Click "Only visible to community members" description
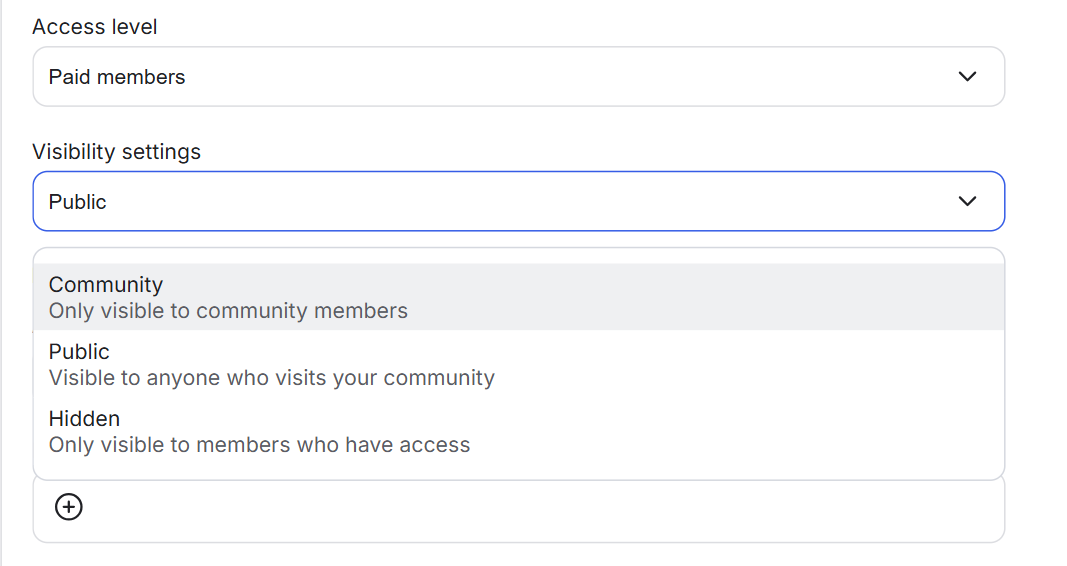Viewport: 1067px width, 566px height. tap(228, 311)
